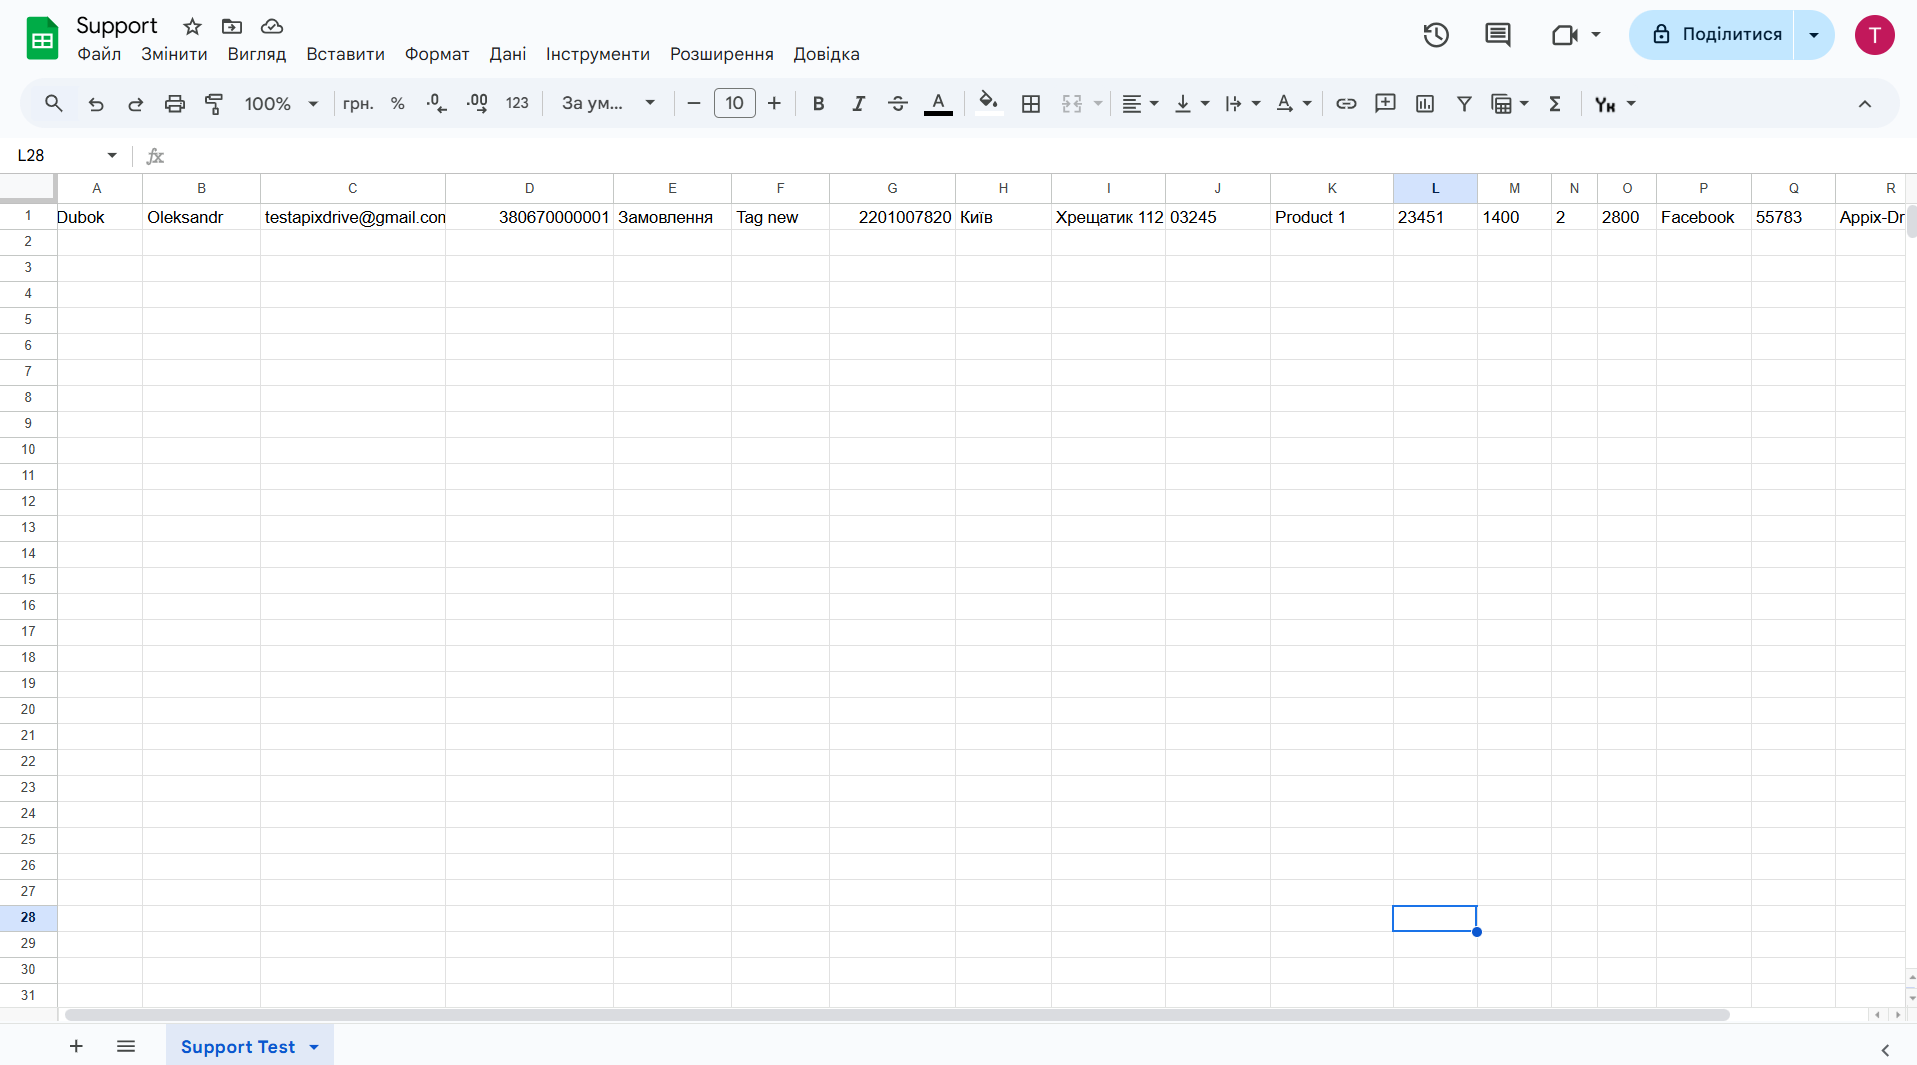Image resolution: width=1917 pixels, height=1065 pixels.
Task: View cloud save status icon
Action: click(x=272, y=26)
